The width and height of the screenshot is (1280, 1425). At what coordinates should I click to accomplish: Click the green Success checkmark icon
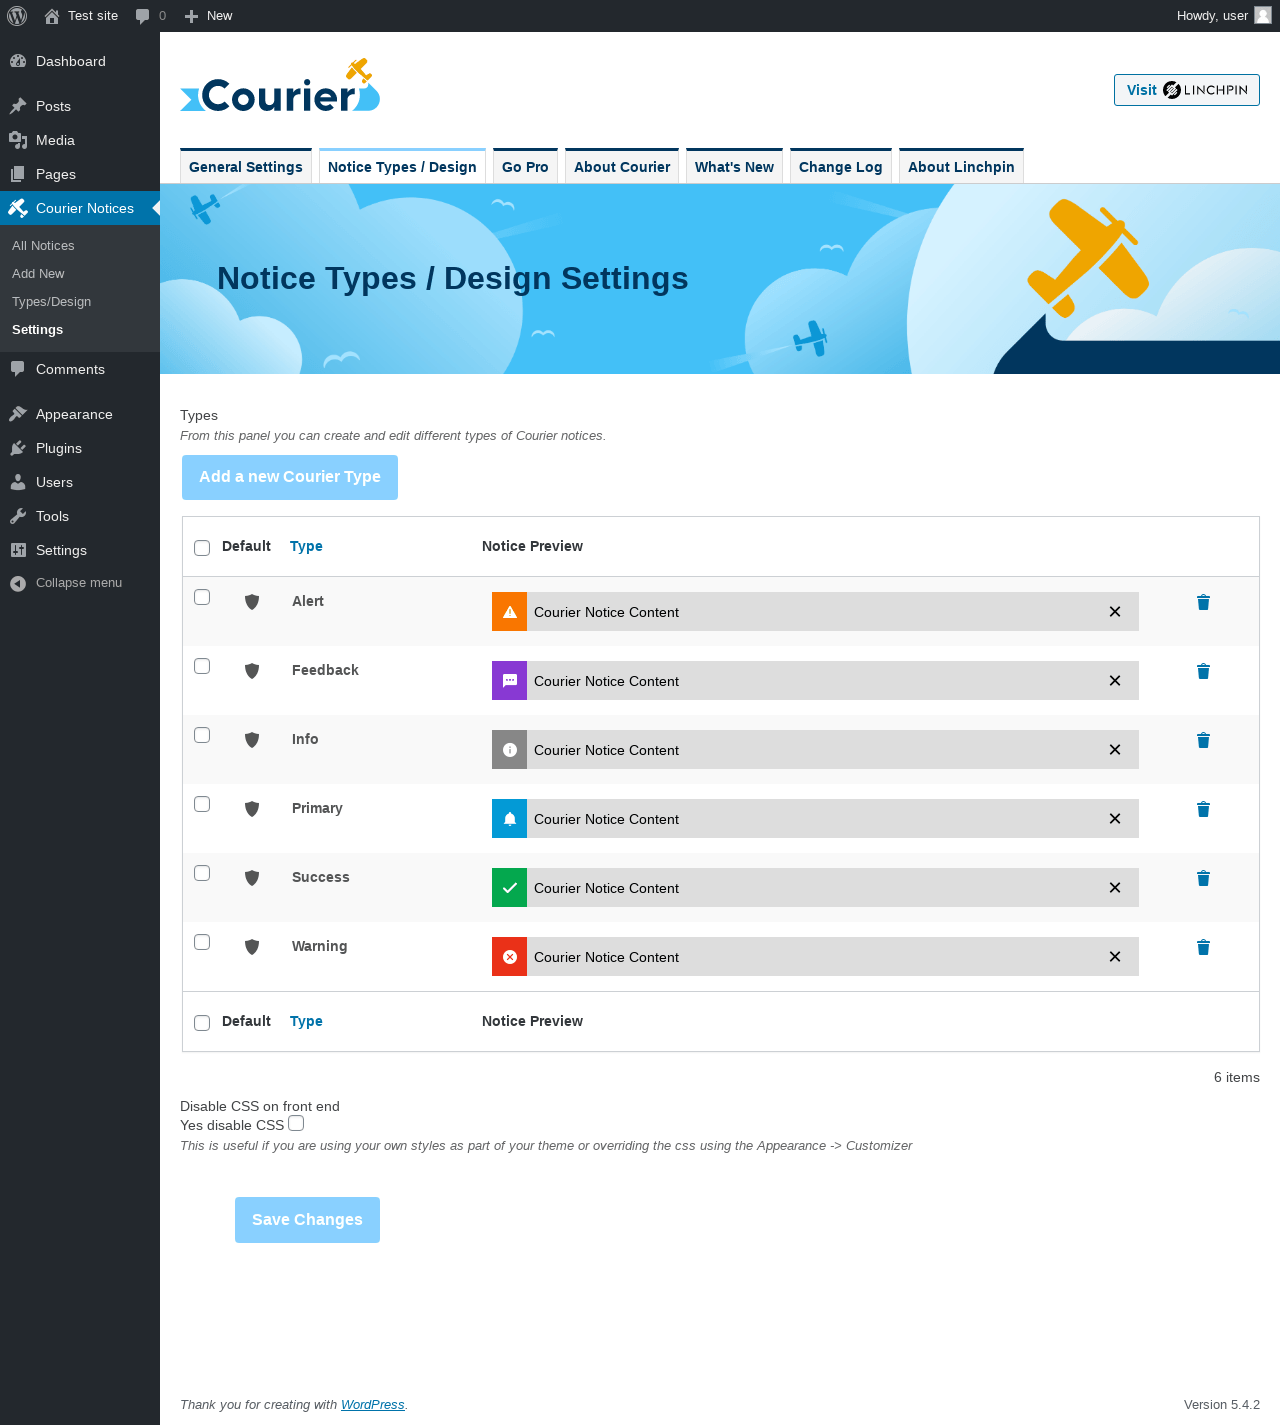(510, 888)
